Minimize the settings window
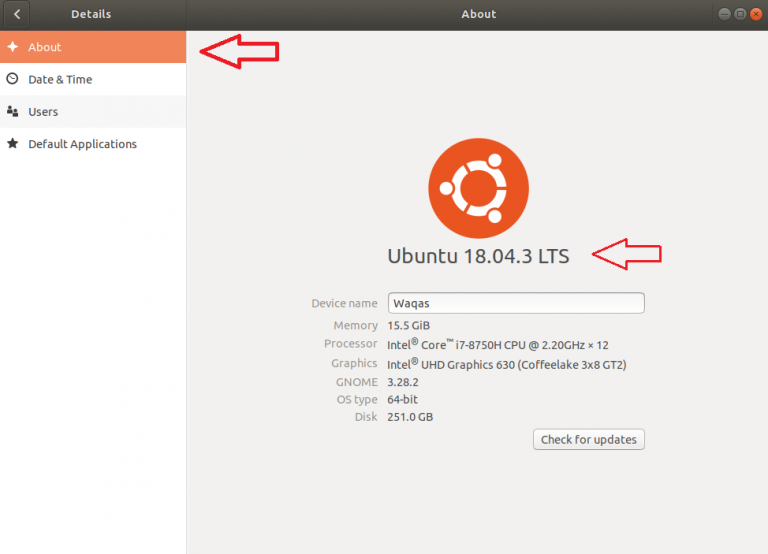 coord(724,14)
